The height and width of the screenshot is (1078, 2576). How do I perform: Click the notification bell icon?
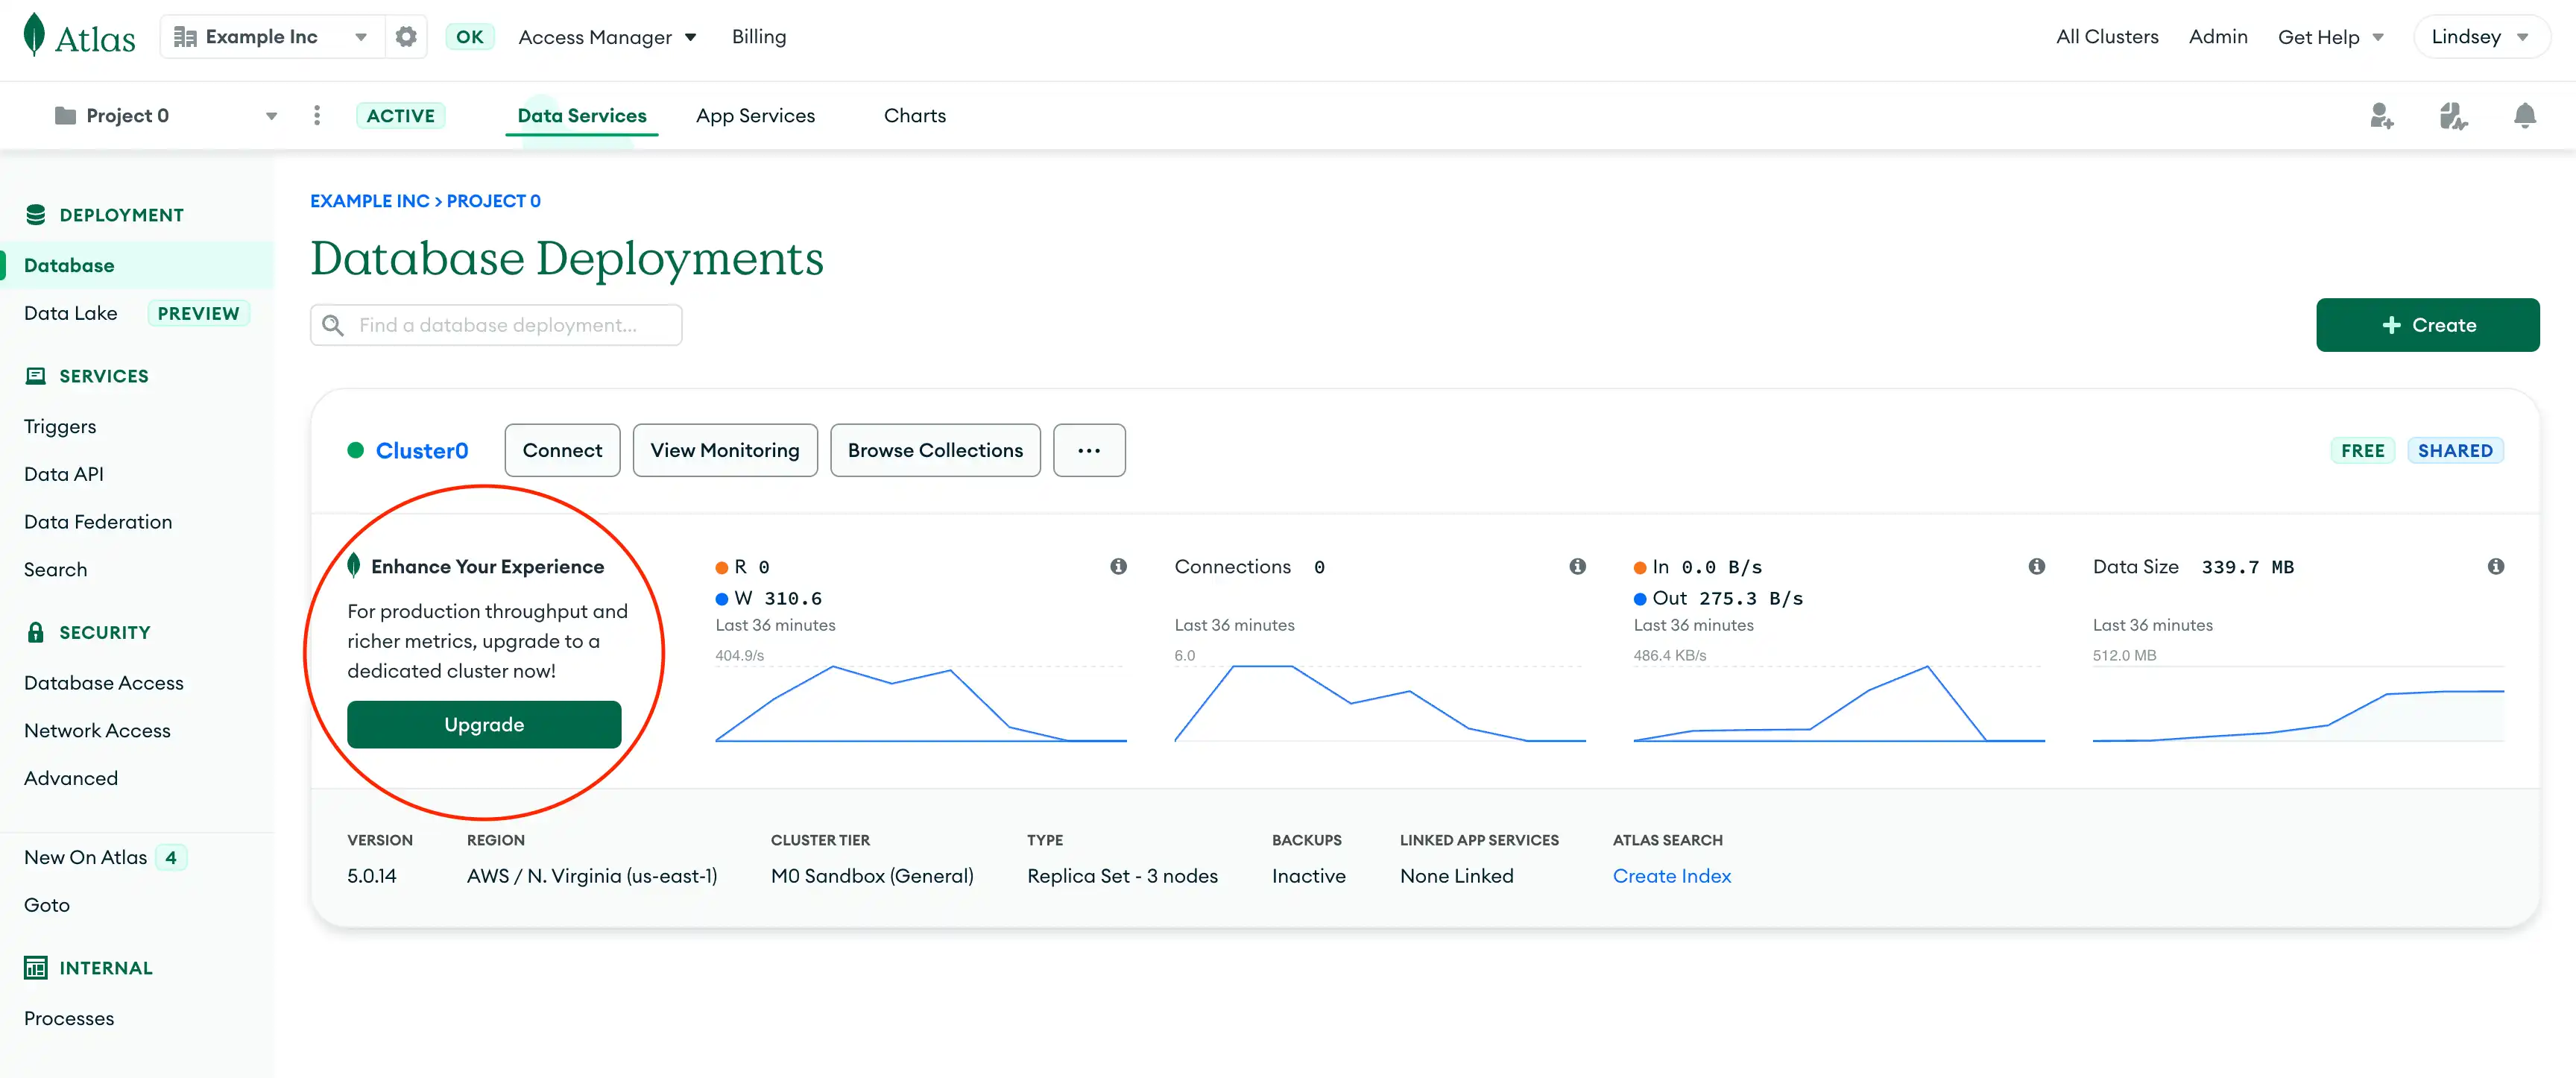pos(2523,115)
